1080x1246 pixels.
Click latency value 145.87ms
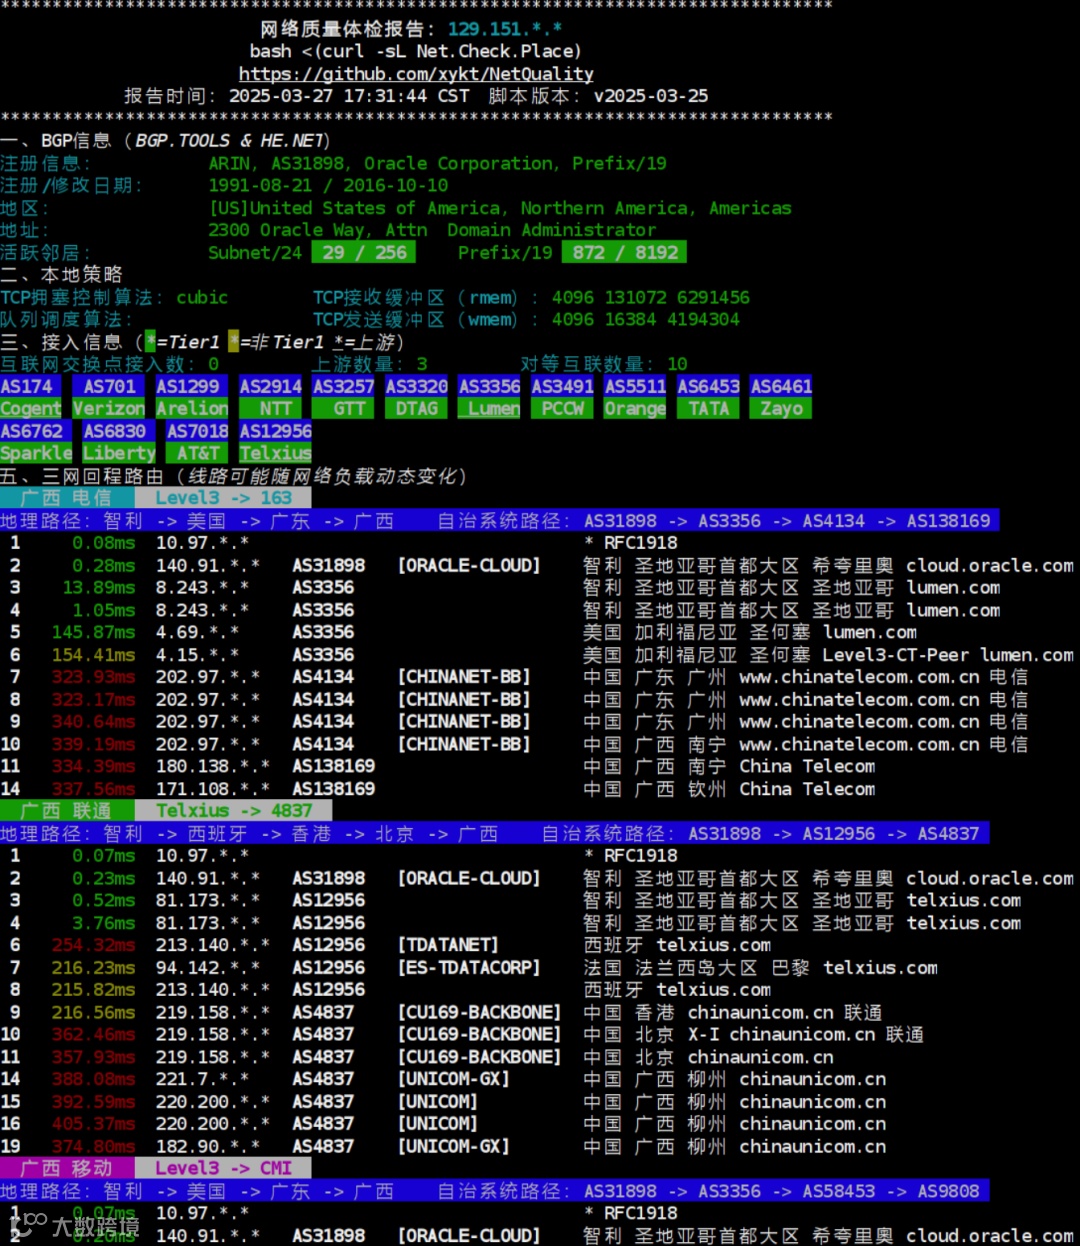pos(93,632)
